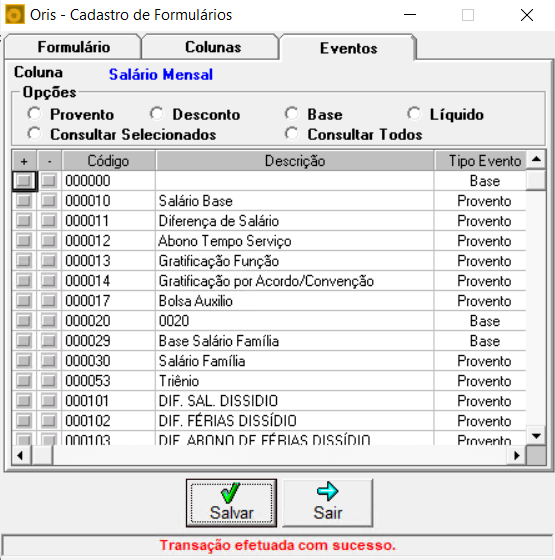Click the horizontal scrollbar right arrow
555x560 pixels.
(x=516, y=455)
